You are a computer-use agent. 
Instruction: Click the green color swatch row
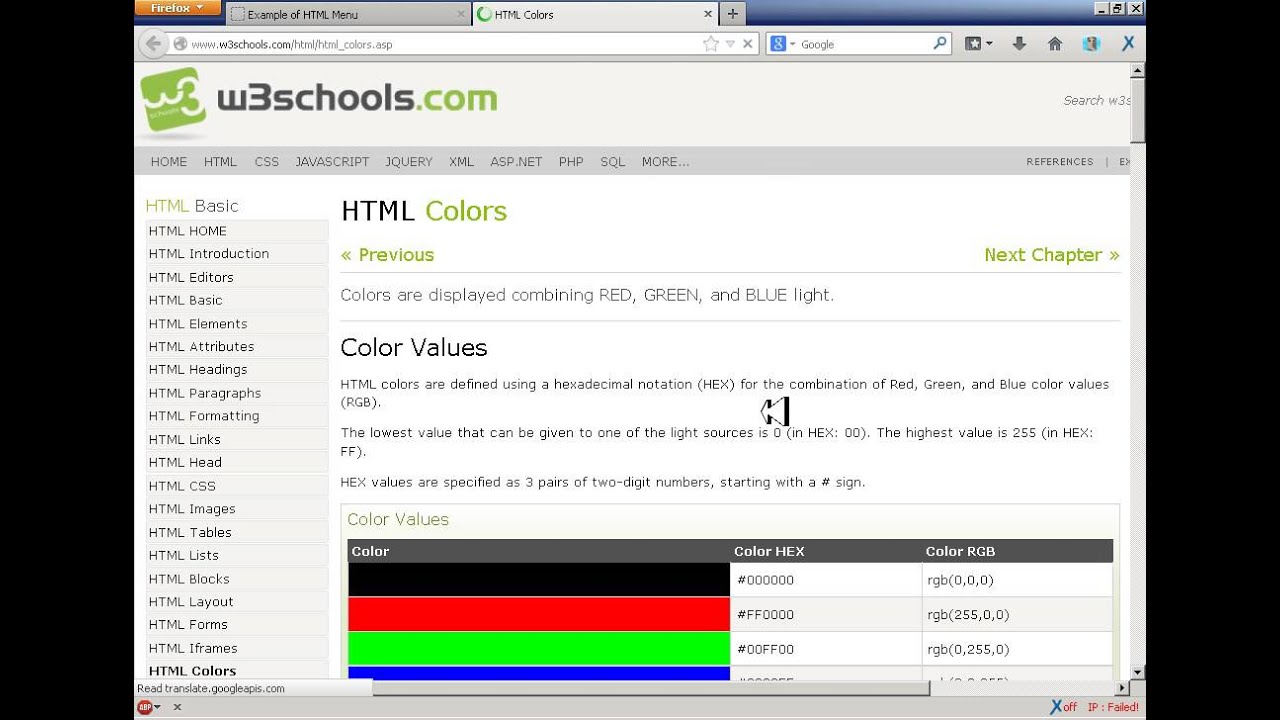point(539,649)
